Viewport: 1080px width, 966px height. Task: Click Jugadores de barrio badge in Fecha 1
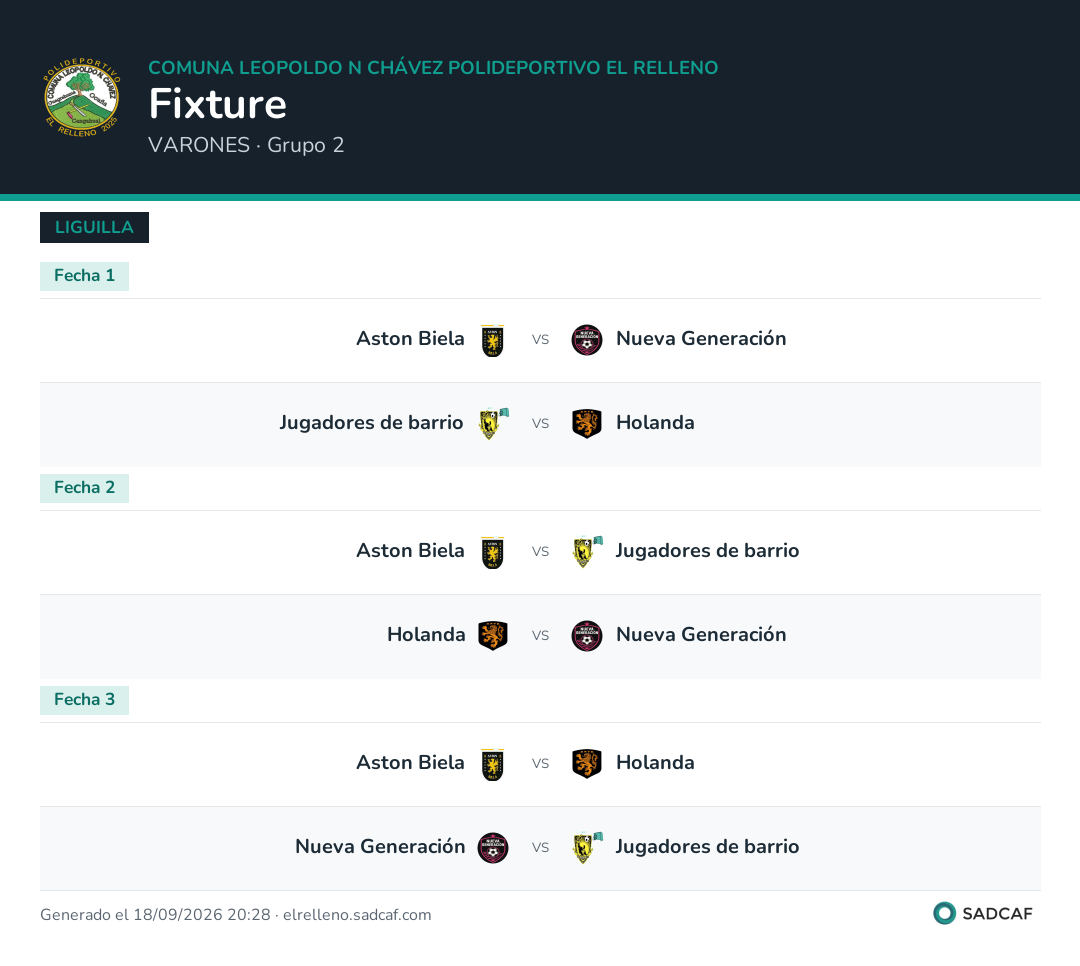point(493,423)
